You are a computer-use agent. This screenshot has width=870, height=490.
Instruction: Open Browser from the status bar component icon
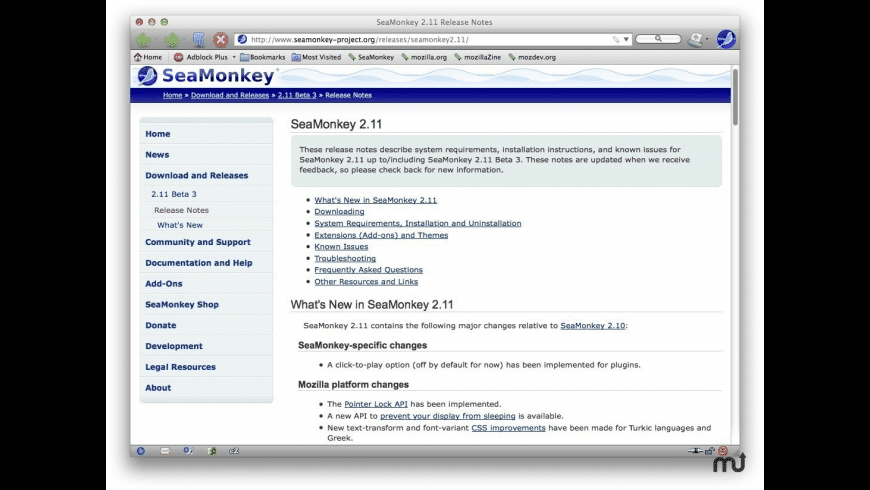(x=141, y=451)
